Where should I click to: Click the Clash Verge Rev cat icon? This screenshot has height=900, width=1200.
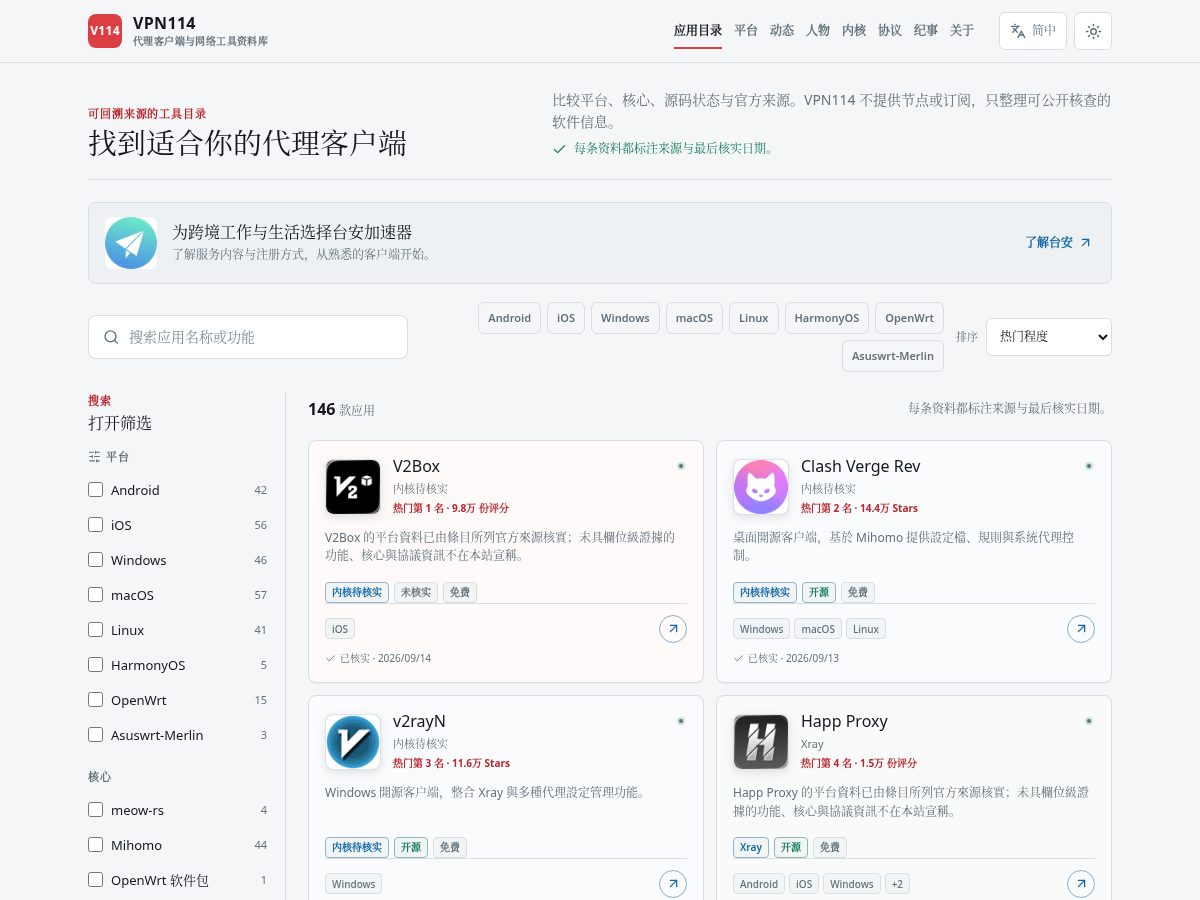761,487
